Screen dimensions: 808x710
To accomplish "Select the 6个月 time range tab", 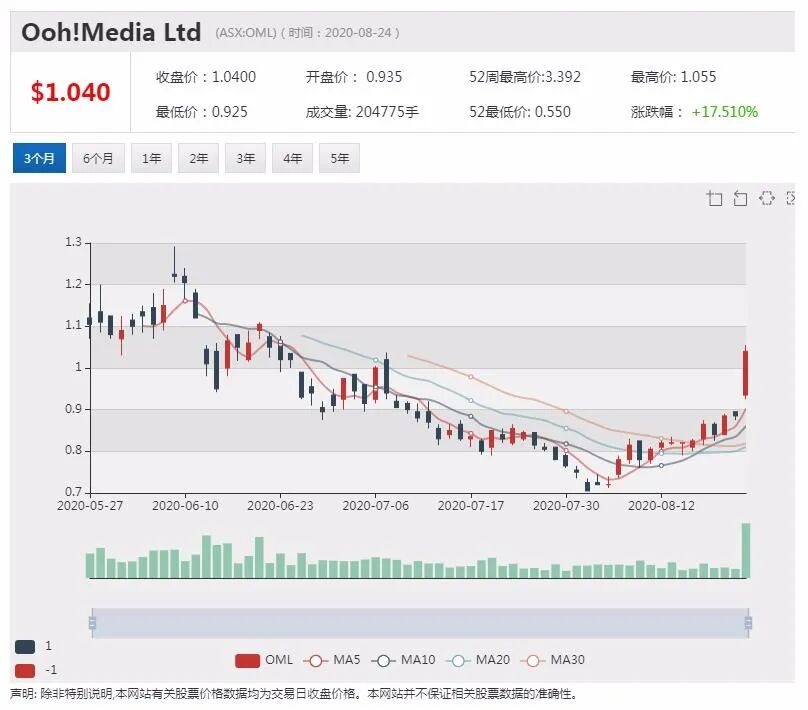I will point(98,158).
